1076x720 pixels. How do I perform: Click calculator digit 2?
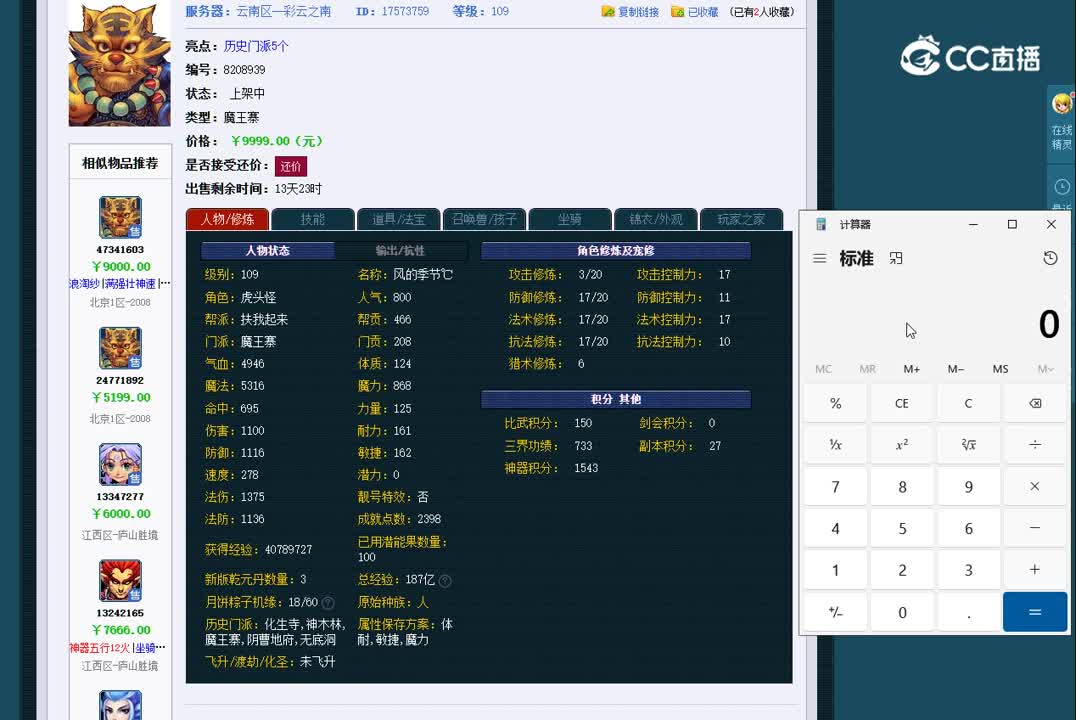click(902, 570)
